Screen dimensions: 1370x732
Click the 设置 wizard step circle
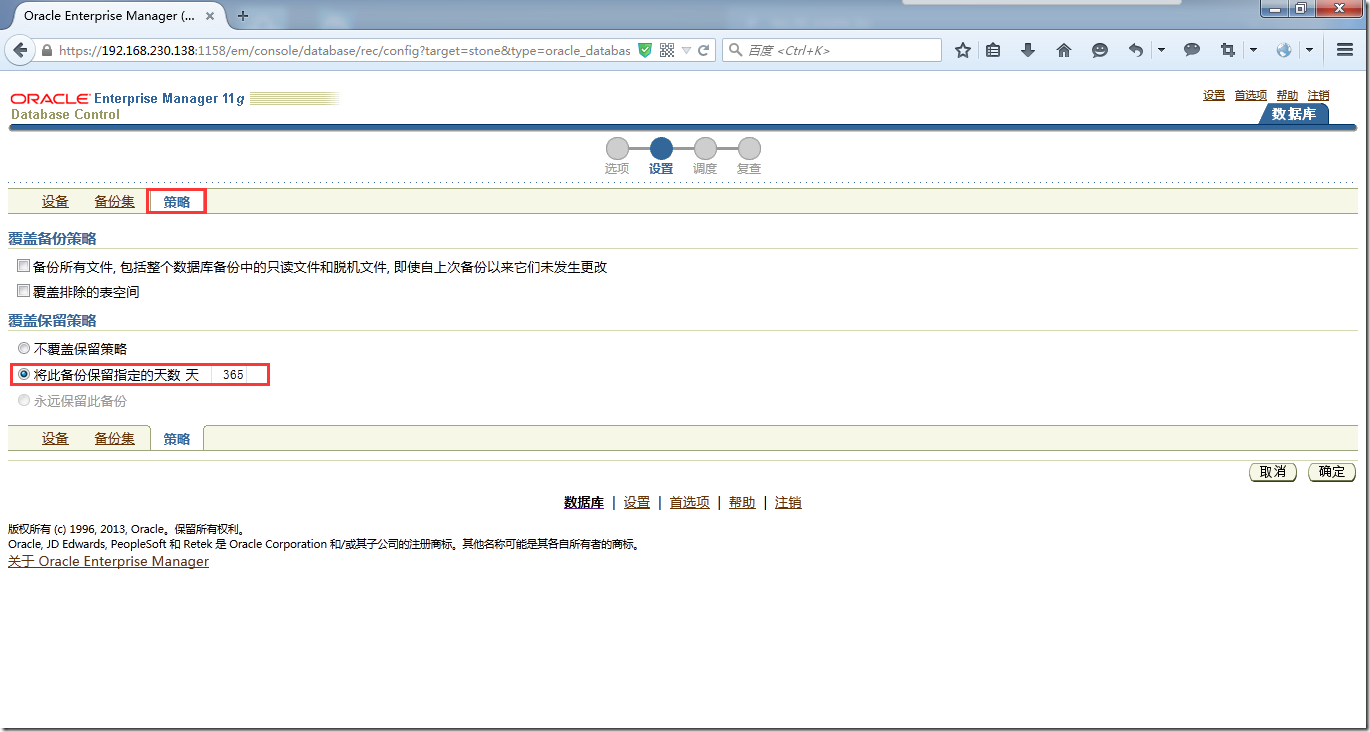661,148
